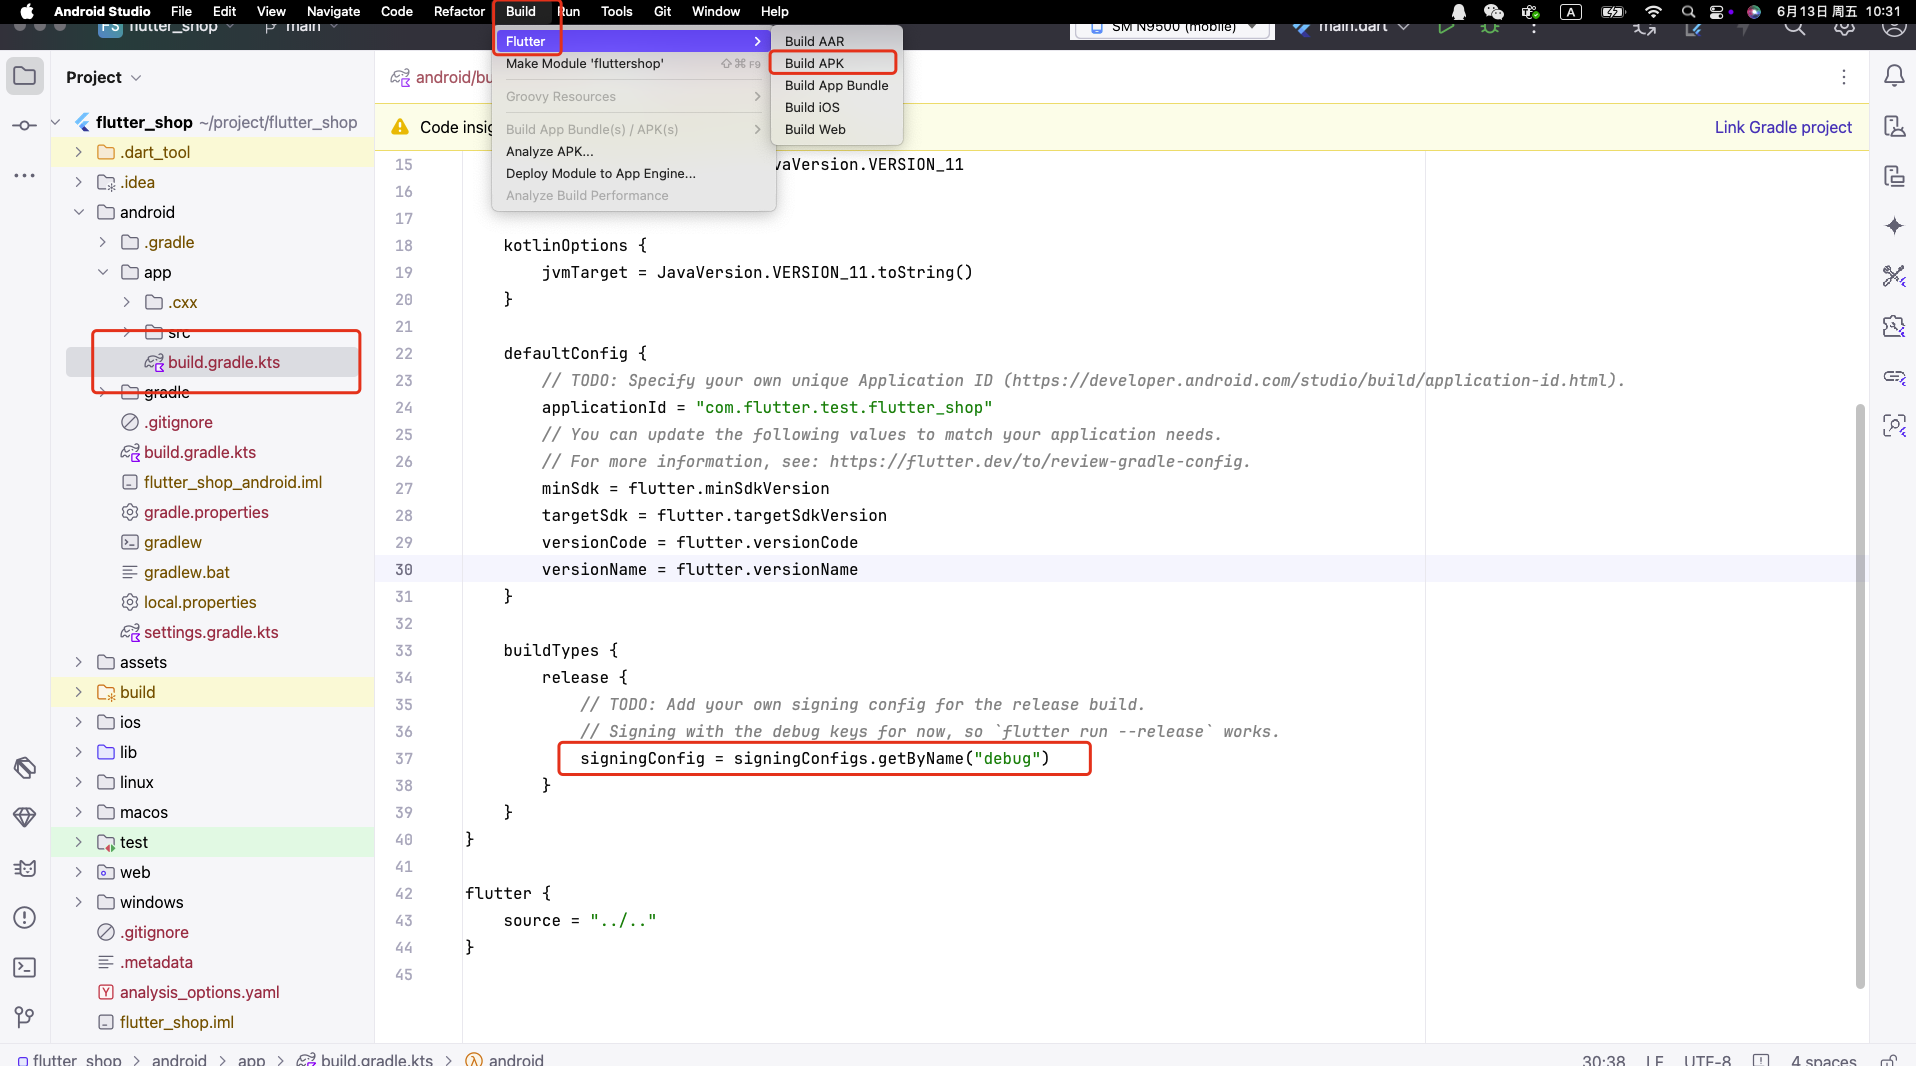Click the 30:38 cursor position widget

[1603, 1059]
